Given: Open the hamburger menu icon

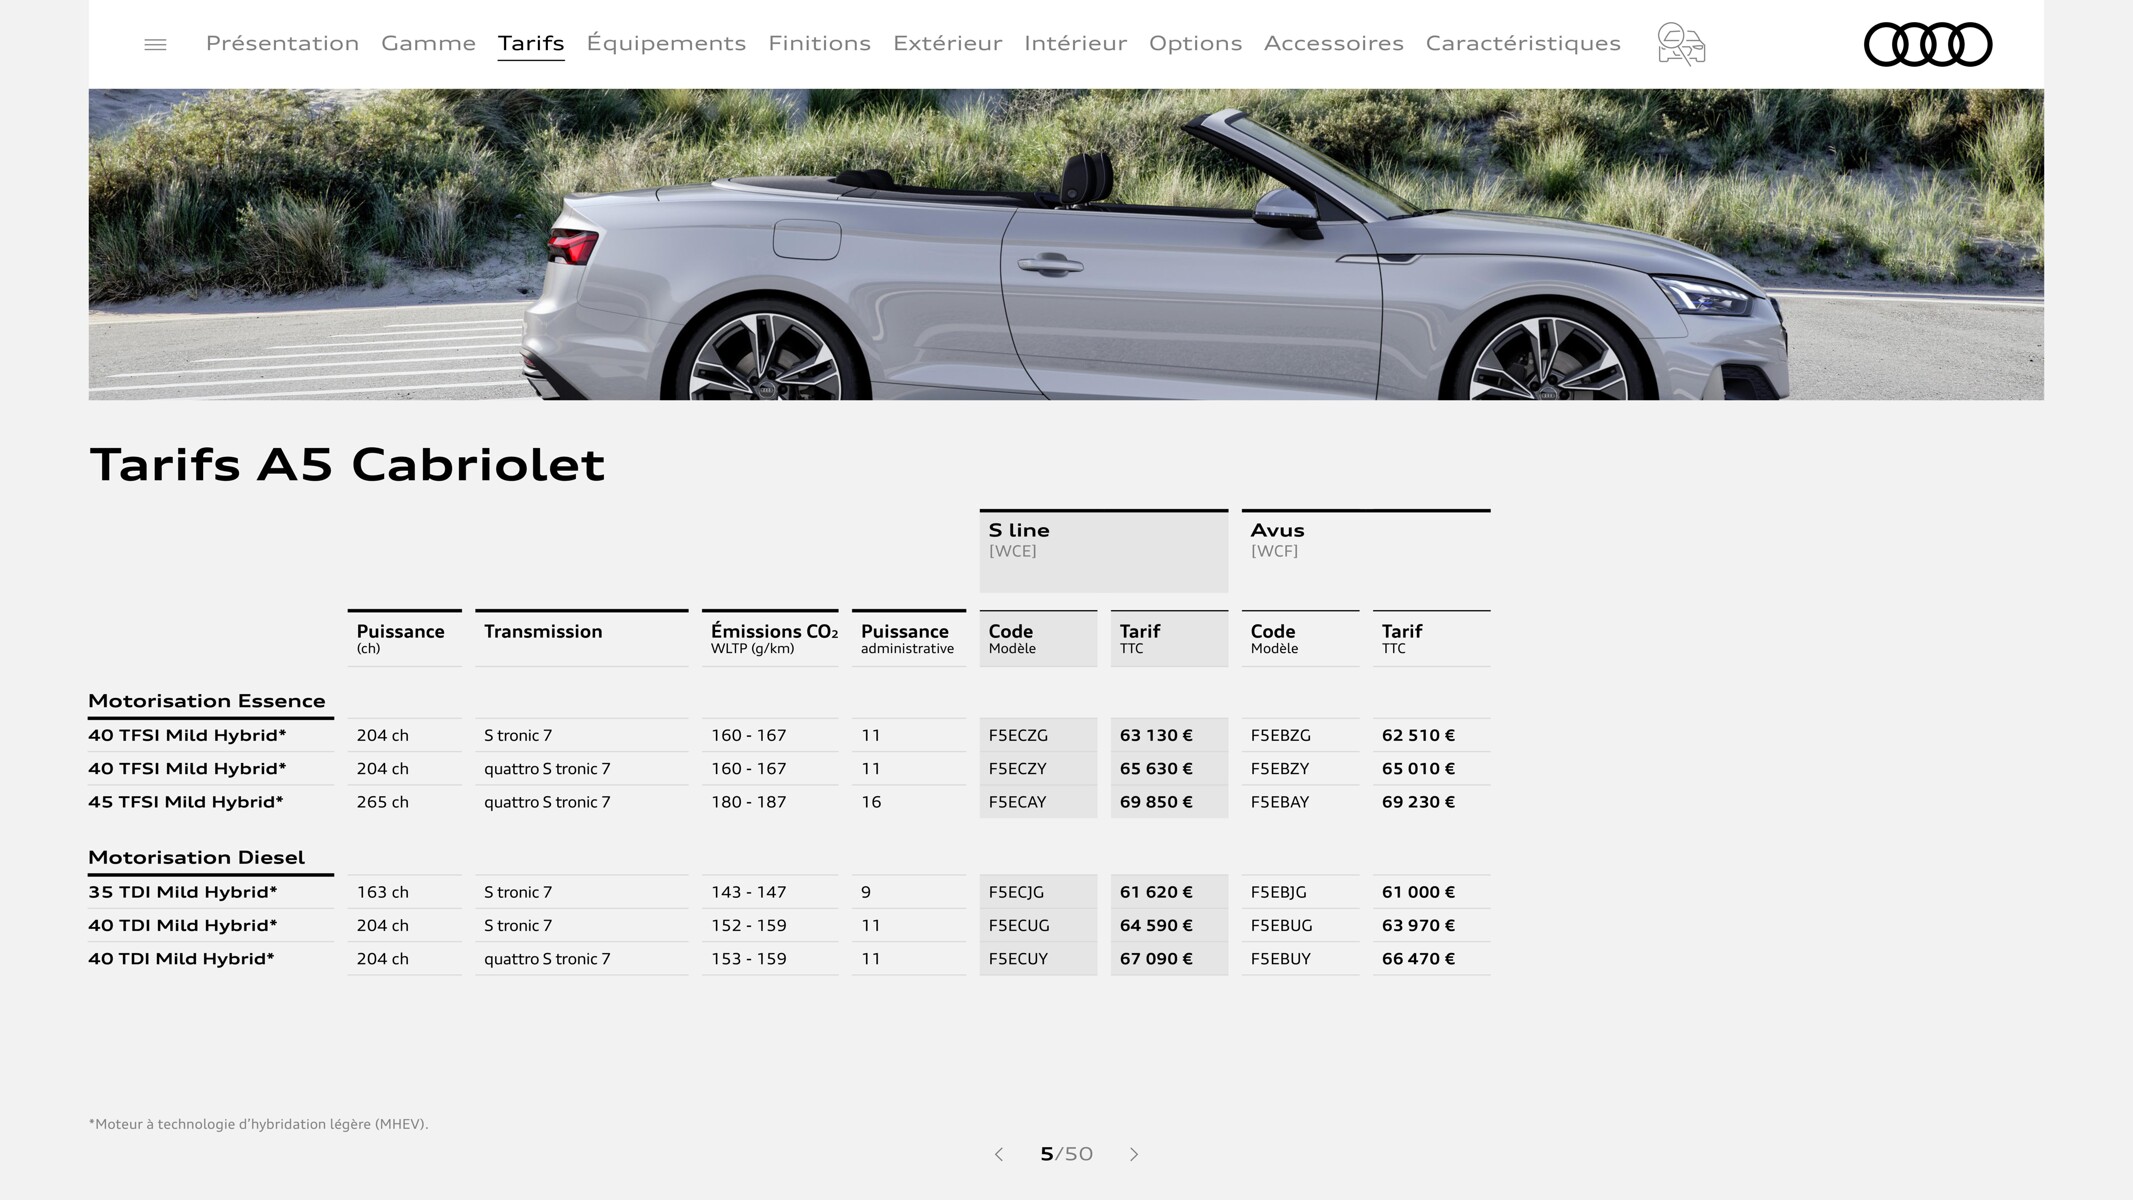Looking at the screenshot, I should click(x=155, y=44).
